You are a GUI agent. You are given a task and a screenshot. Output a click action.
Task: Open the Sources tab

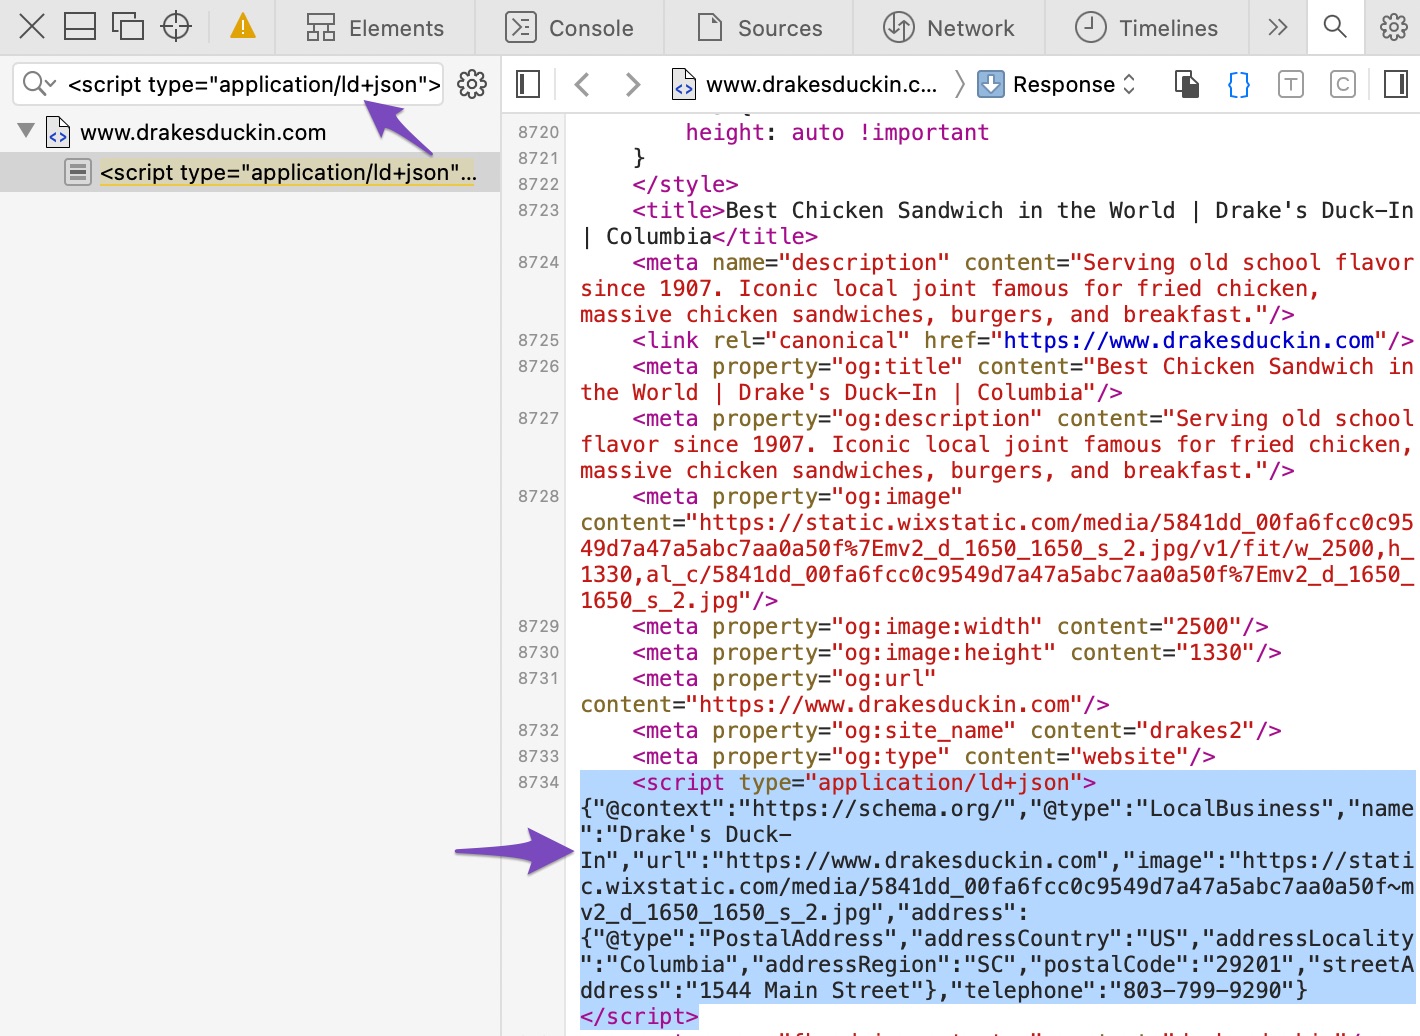[x=759, y=28]
